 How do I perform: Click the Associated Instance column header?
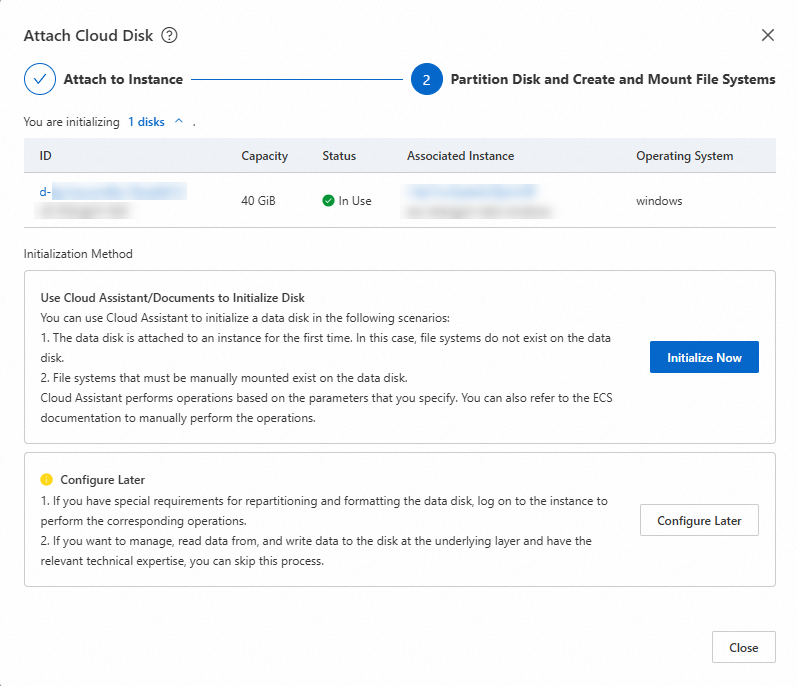pos(460,156)
